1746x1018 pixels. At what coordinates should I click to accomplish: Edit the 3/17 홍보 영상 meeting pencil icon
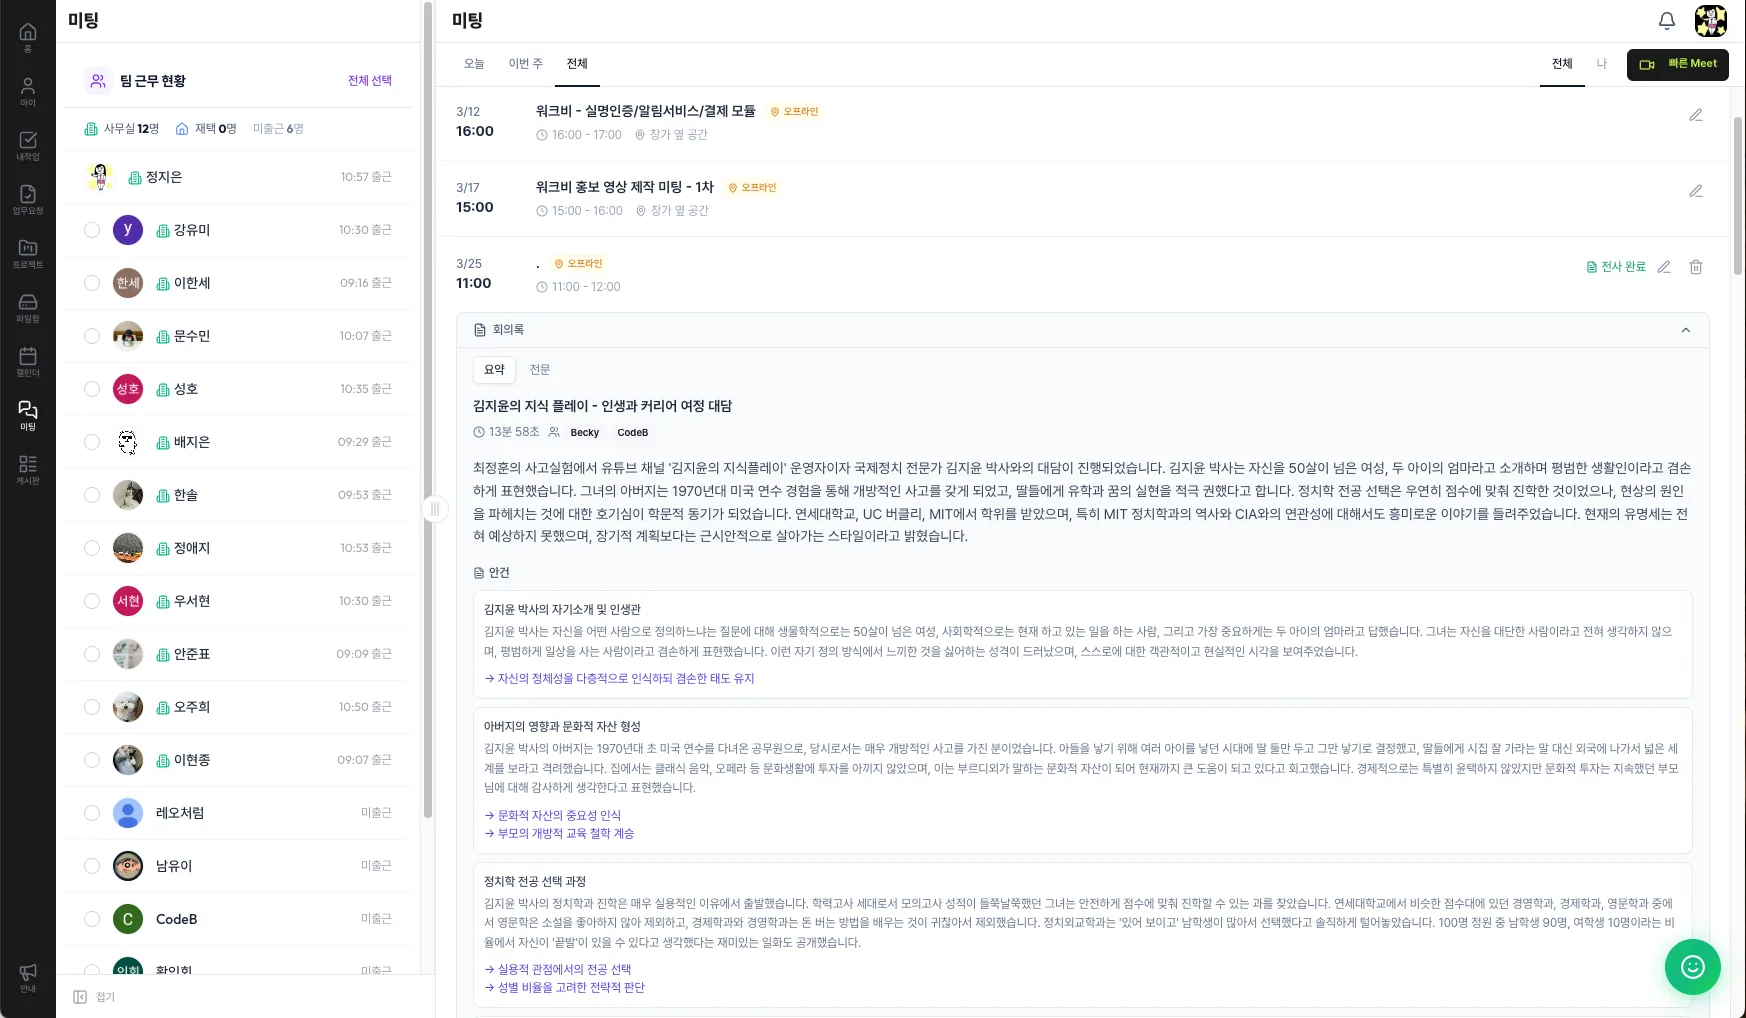[x=1696, y=191]
